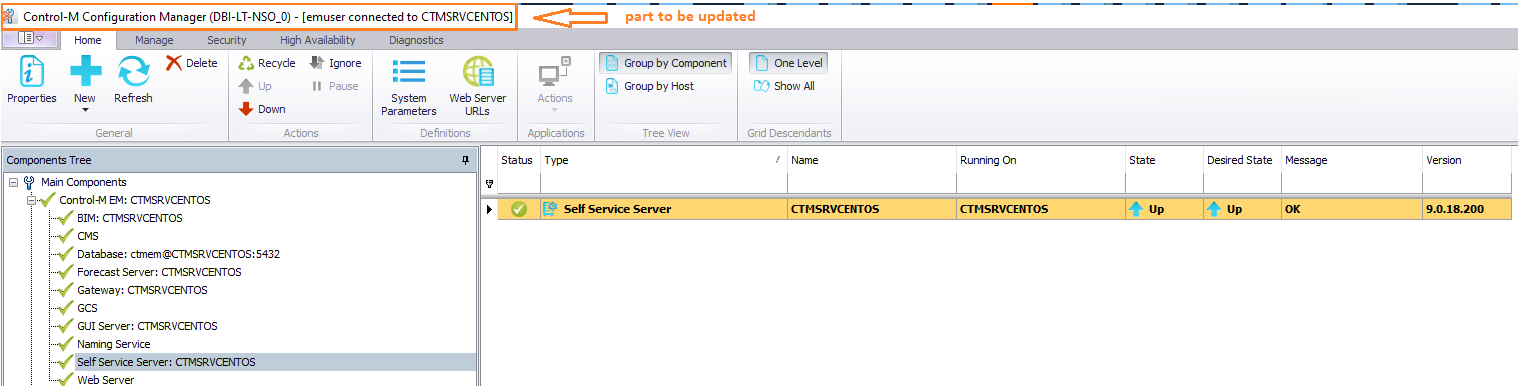1518x386 pixels.
Task: Click the Pause action
Action: [334, 86]
